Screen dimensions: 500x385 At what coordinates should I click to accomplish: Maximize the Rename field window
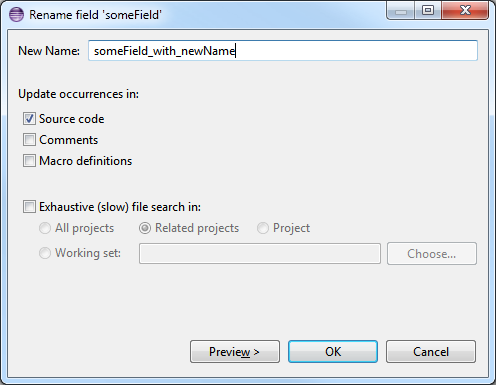[x=428, y=11]
